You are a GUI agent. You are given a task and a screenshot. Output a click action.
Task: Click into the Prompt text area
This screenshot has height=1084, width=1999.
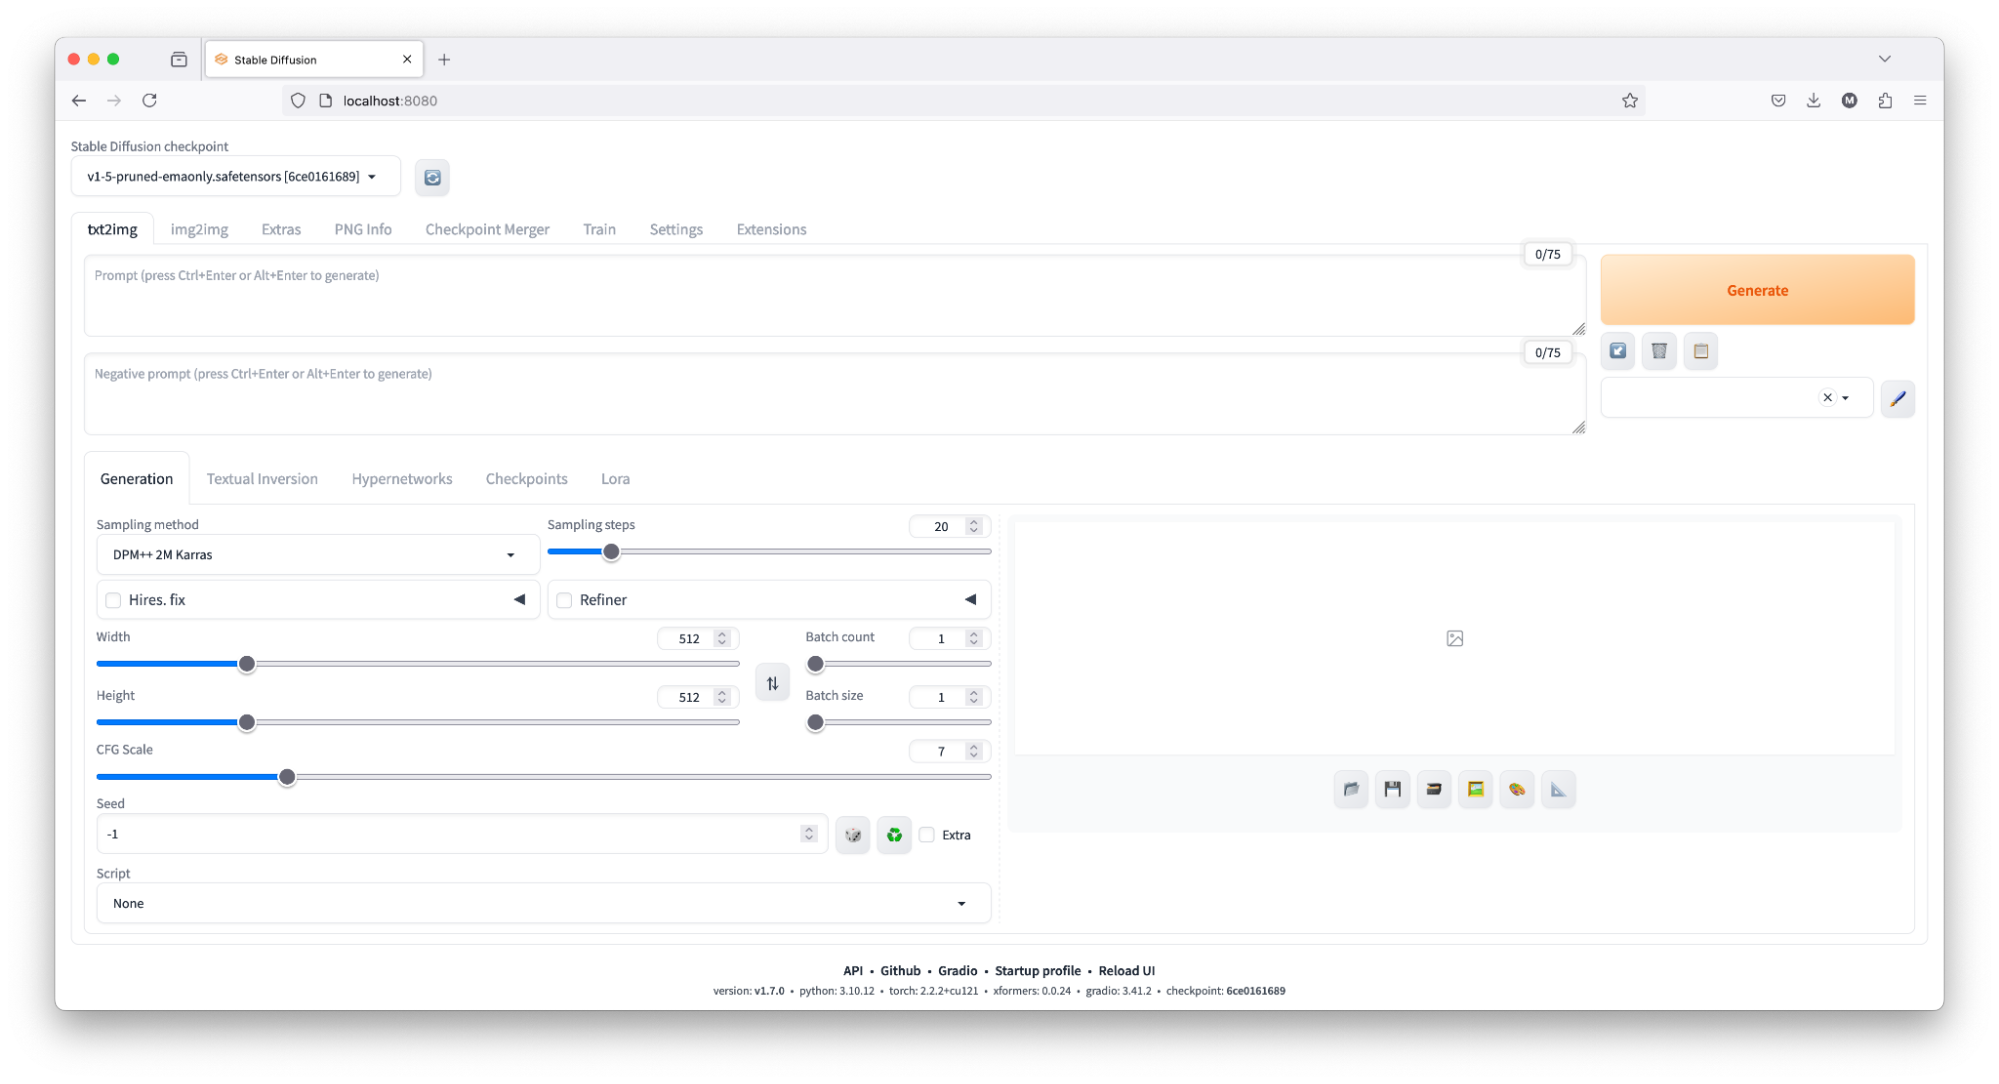[x=835, y=296]
